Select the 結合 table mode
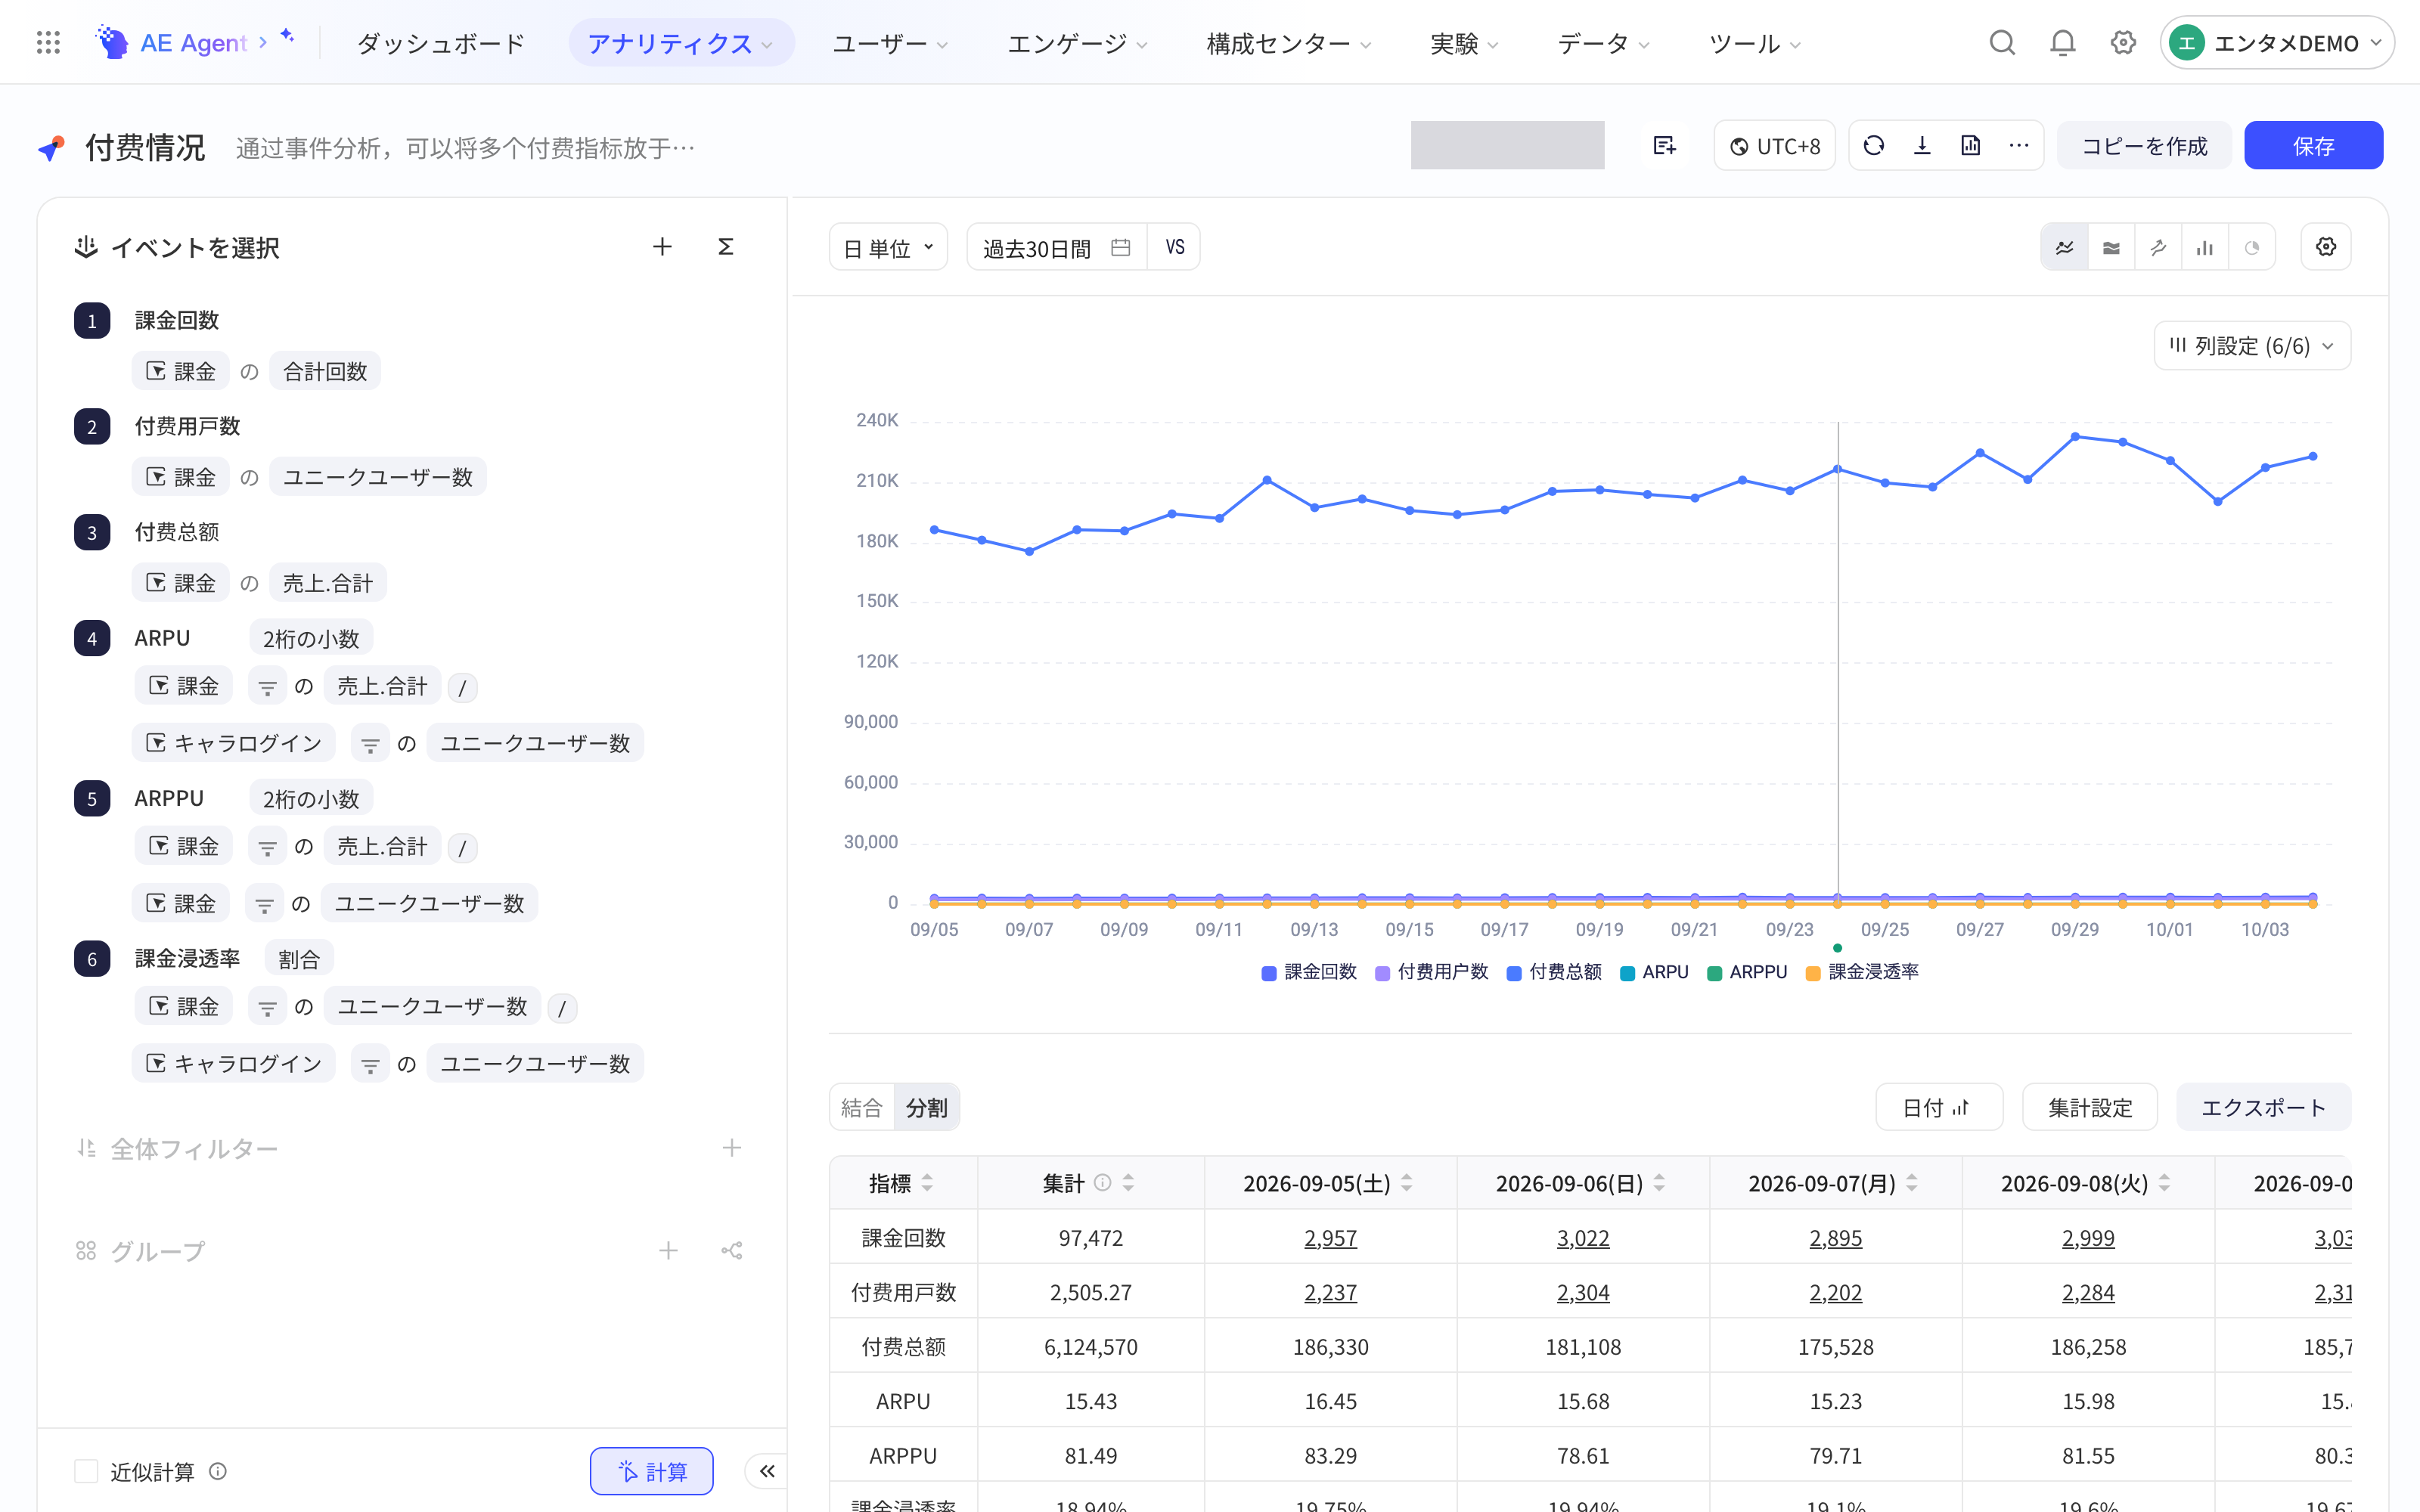The height and width of the screenshot is (1512, 2420). pos(862,1107)
